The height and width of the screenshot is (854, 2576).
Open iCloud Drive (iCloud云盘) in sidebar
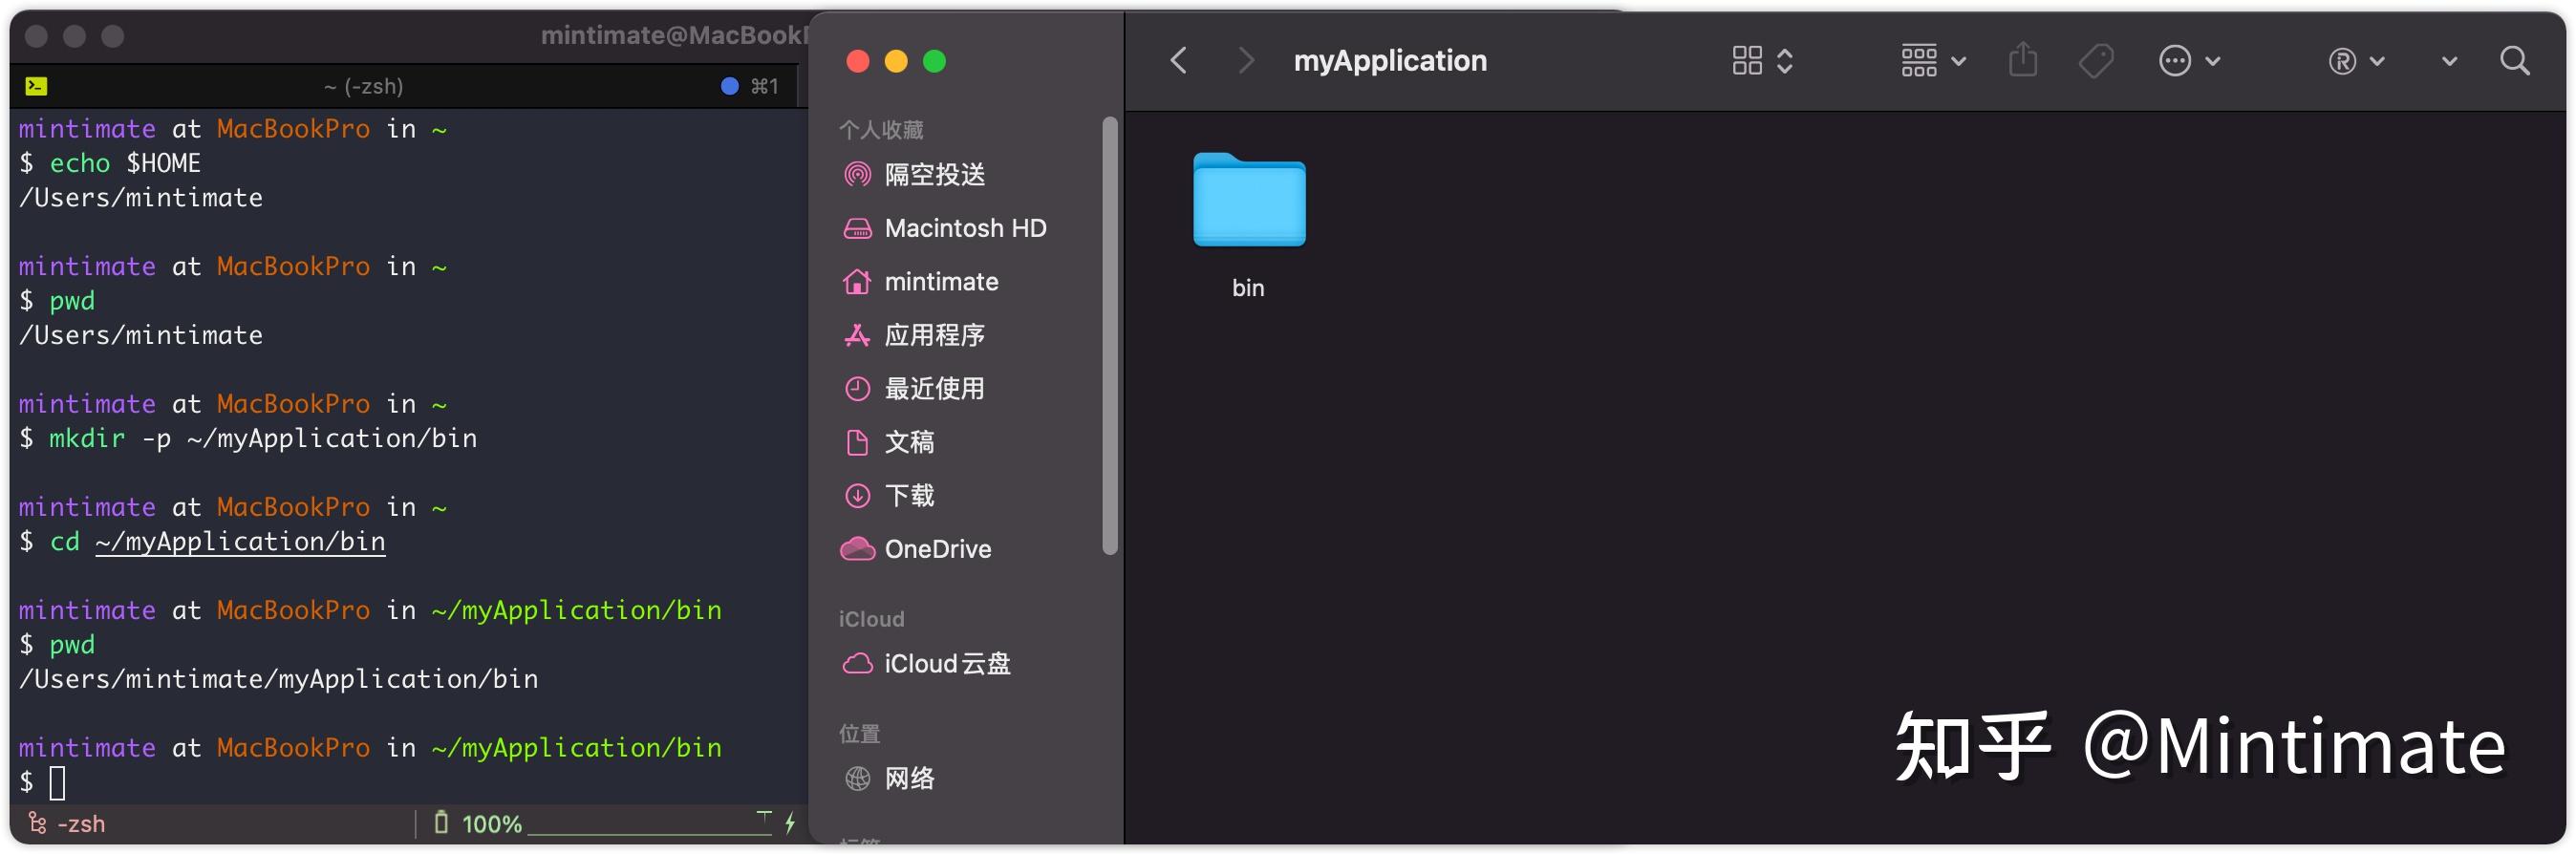coord(946,664)
